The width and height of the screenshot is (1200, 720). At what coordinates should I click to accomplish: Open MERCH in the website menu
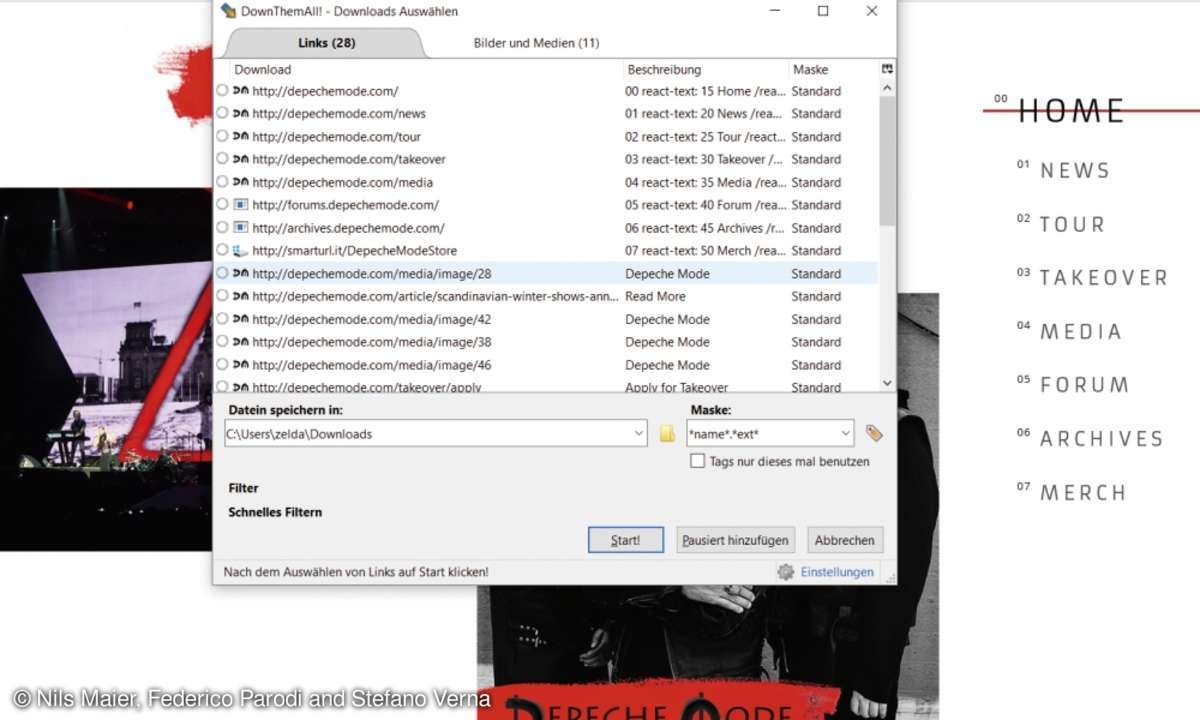pos(1083,492)
